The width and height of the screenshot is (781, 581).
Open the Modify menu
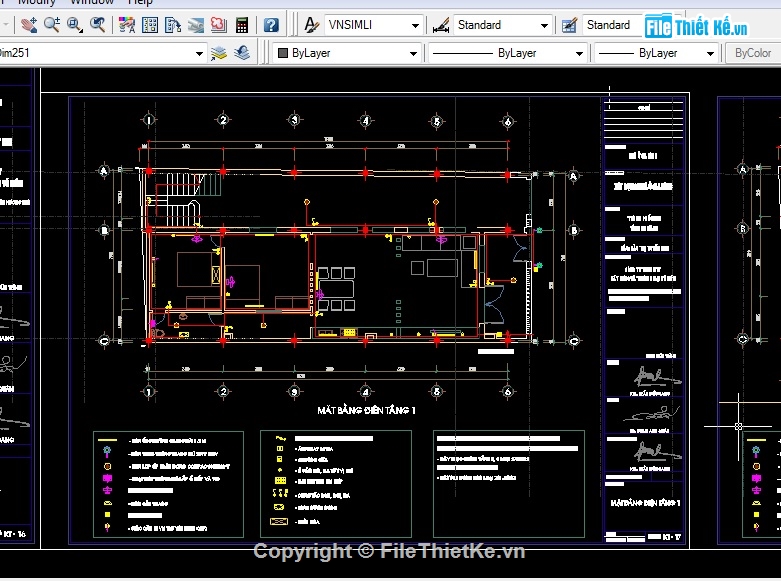(37, 2)
